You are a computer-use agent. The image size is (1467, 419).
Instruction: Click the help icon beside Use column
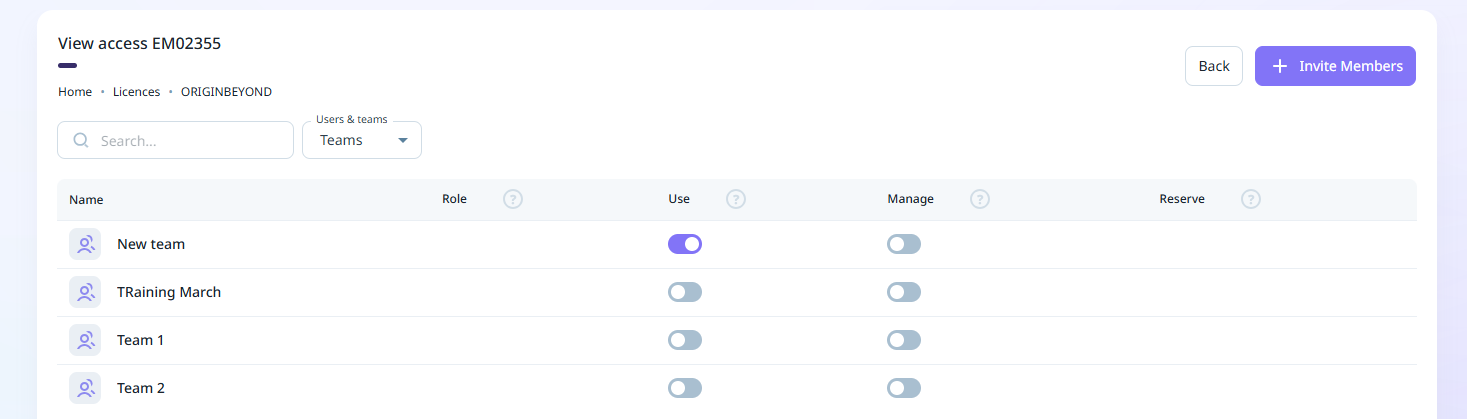pos(736,199)
